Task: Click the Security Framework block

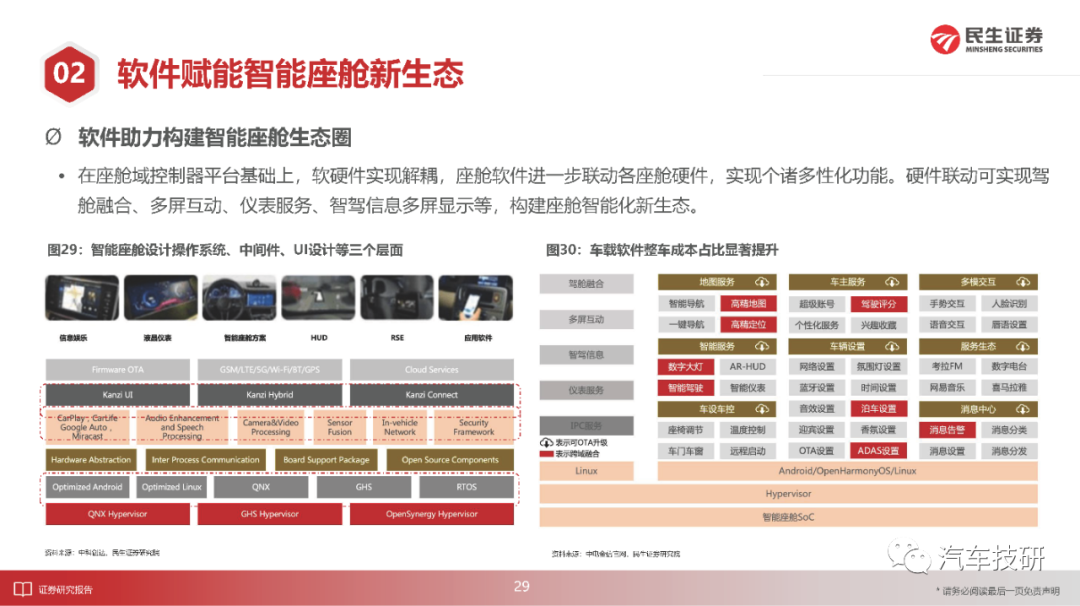Action: [x=474, y=427]
